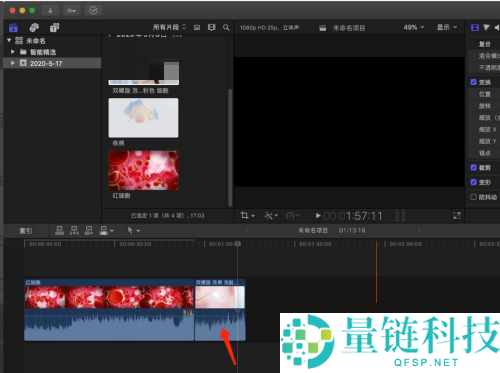Collapse the 未命名 library tree
The image size is (500, 373).
(x=9, y=40)
